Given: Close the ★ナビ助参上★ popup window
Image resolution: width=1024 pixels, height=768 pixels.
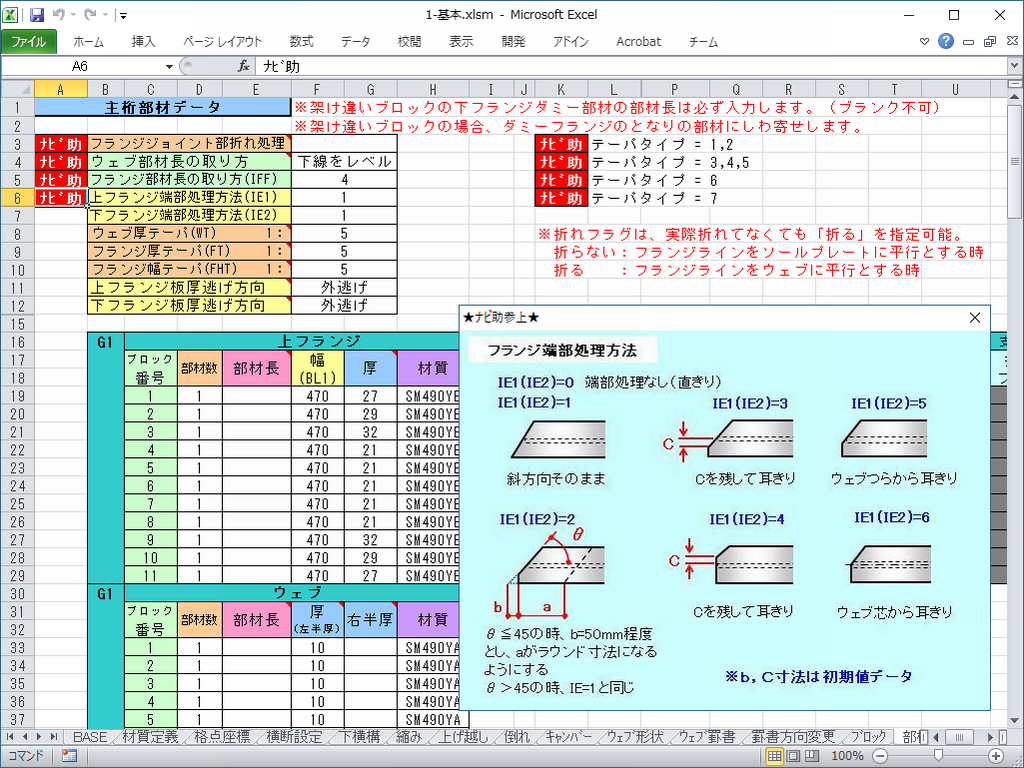Looking at the screenshot, I should pos(975,318).
